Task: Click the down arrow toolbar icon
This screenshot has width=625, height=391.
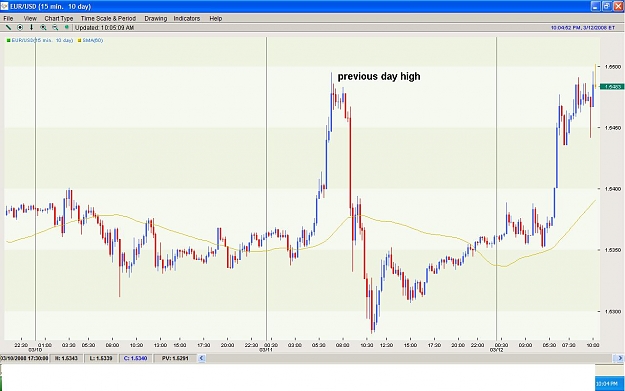Action: tap(31, 28)
